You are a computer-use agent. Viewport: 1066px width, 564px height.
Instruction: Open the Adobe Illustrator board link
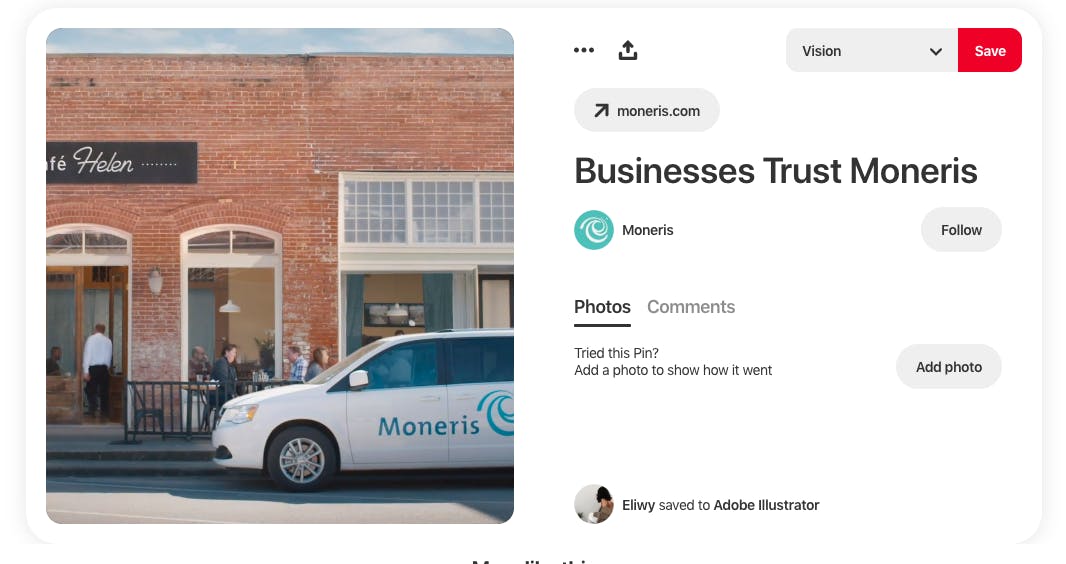pos(766,506)
